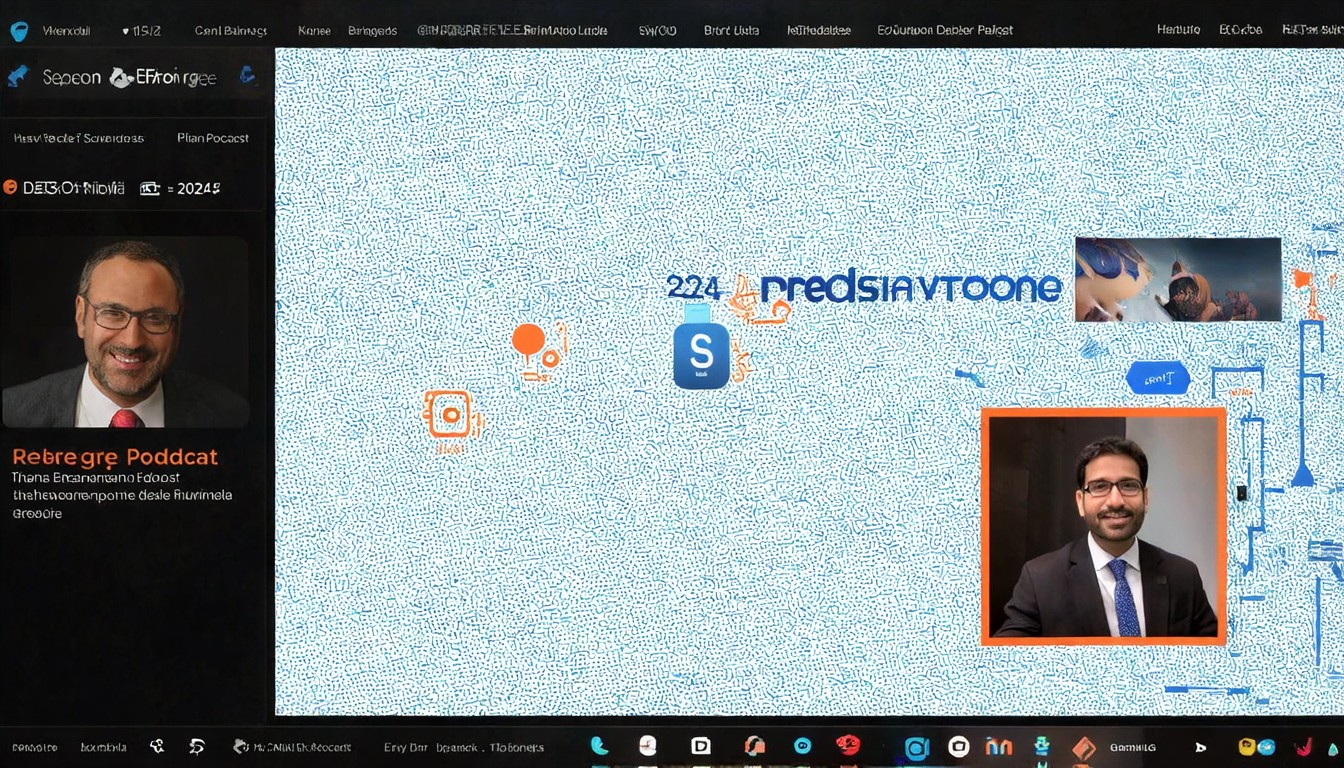Select the orange-framed portrait with blue tie
The image size is (1344, 768).
click(1103, 526)
